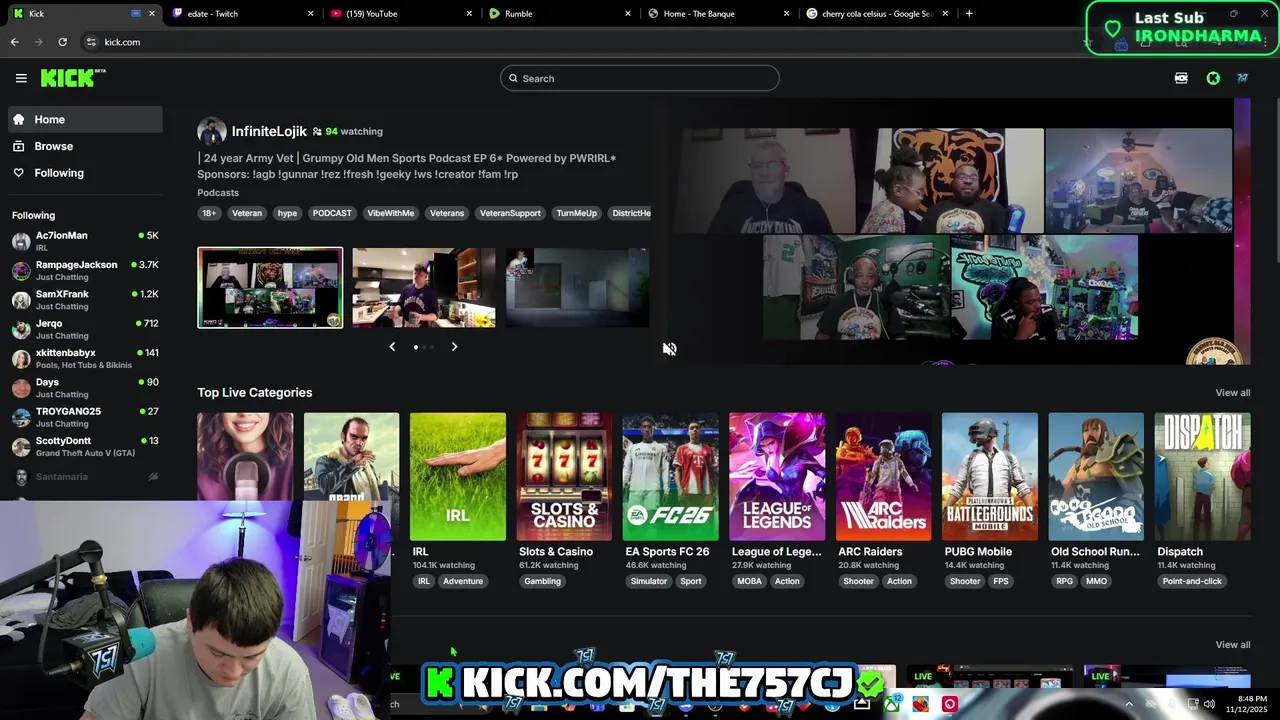Switch to the Rumble browser tab

pyautogui.click(x=560, y=13)
